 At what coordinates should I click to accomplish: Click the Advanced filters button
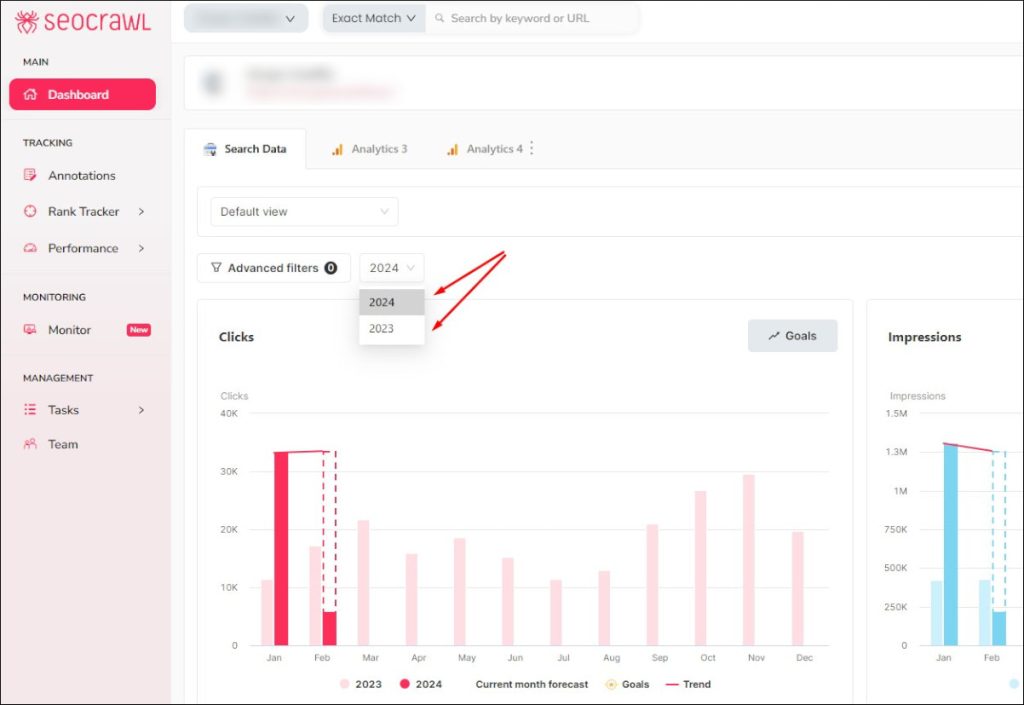(273, 267)
